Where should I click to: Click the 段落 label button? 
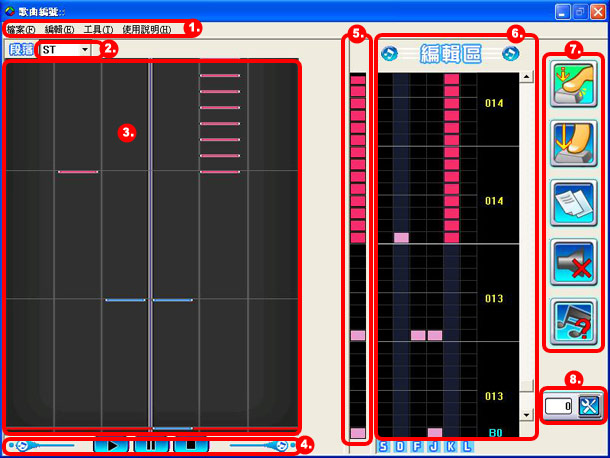20,49
